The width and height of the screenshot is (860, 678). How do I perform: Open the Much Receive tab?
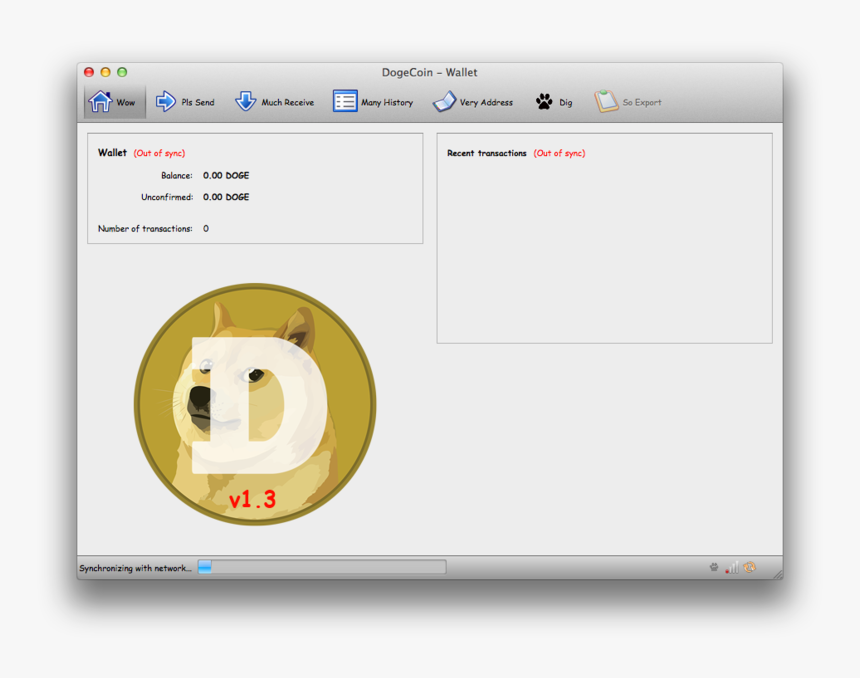point(274,102)
